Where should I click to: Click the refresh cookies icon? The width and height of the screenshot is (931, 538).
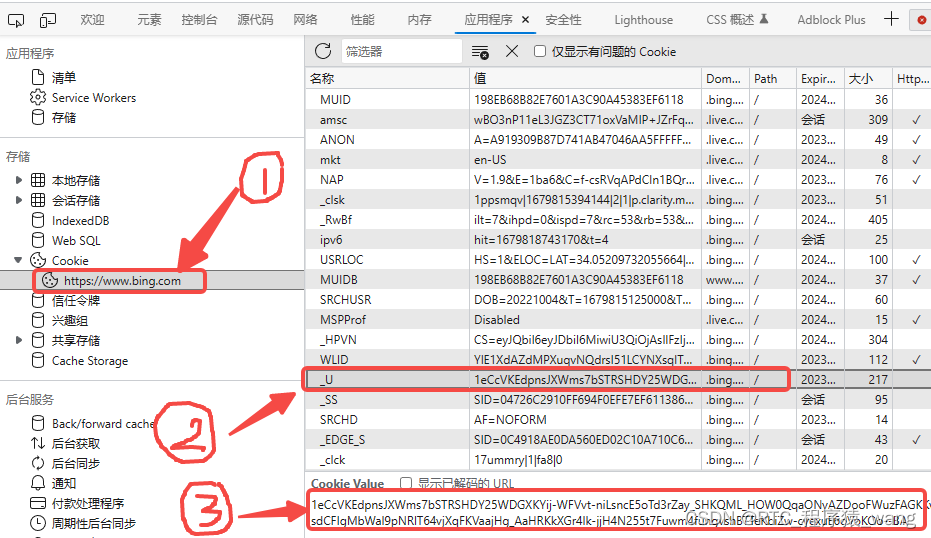pos(323,51)
